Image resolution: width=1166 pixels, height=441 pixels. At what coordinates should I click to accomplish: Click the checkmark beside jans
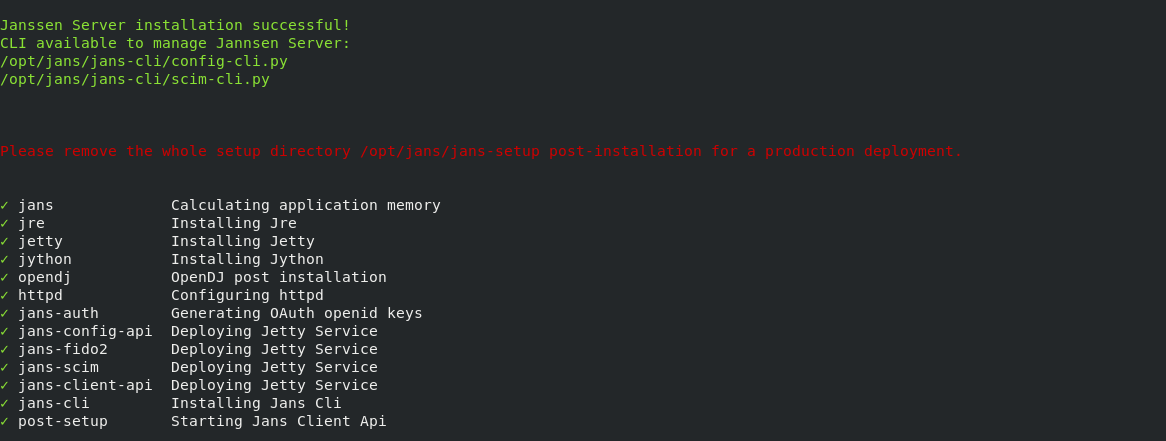(4, 205)
